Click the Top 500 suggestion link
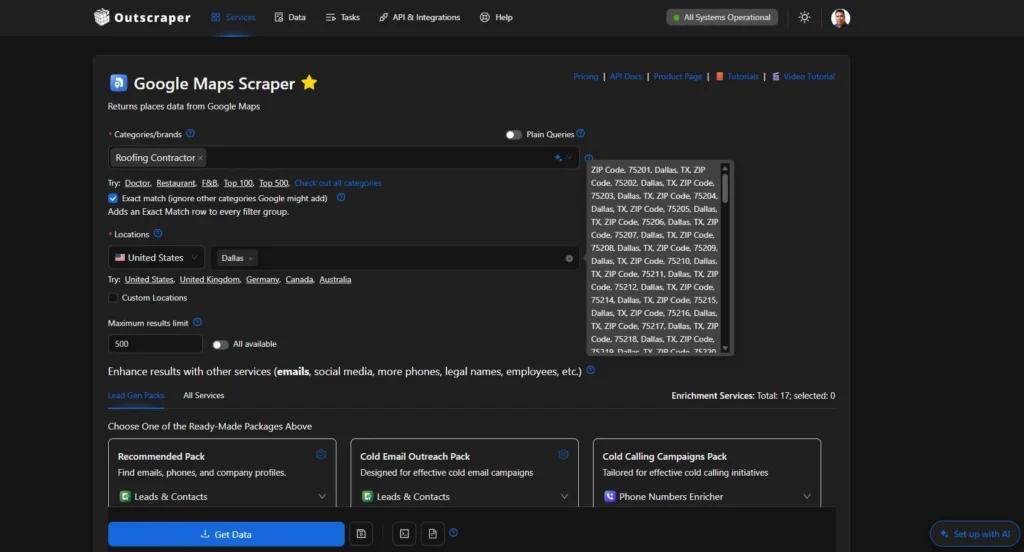1024x552 pixels. pyautogui.click(x=273, y=183)
